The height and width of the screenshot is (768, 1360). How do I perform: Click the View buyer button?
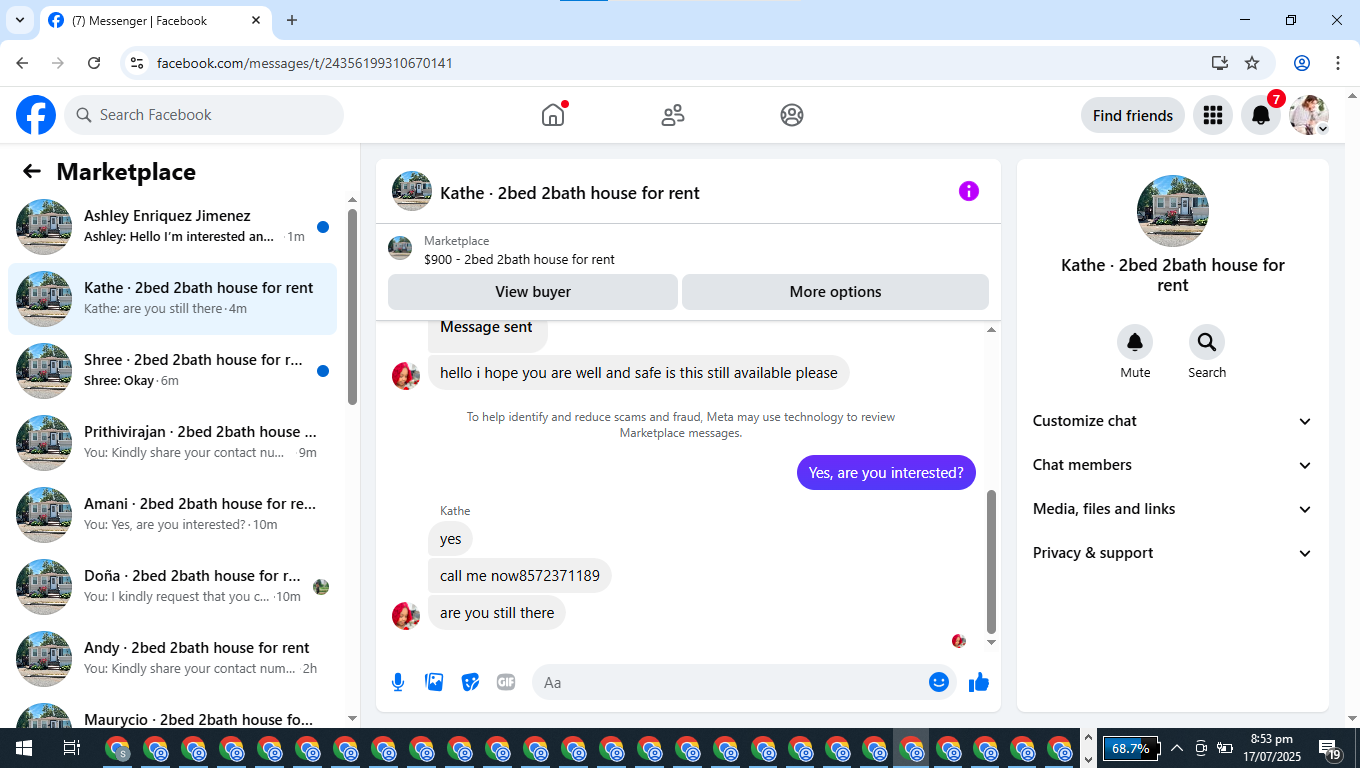click(533, 292)
